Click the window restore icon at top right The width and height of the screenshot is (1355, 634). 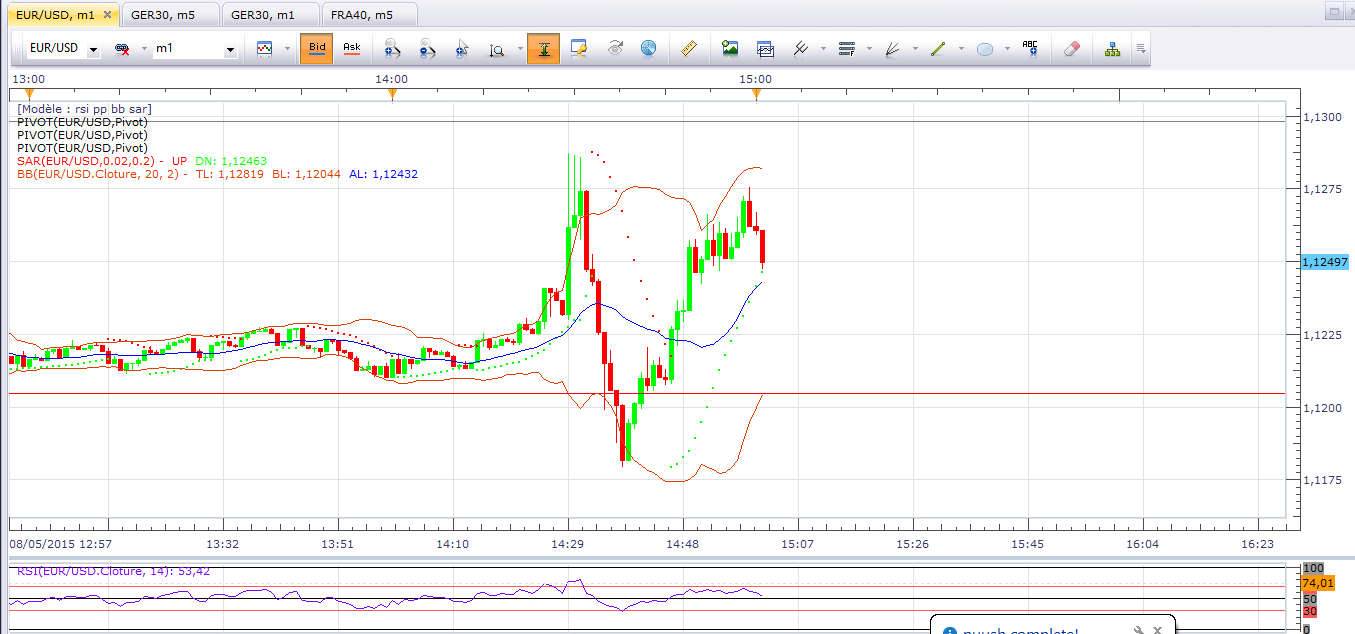tap(1333, 13)
